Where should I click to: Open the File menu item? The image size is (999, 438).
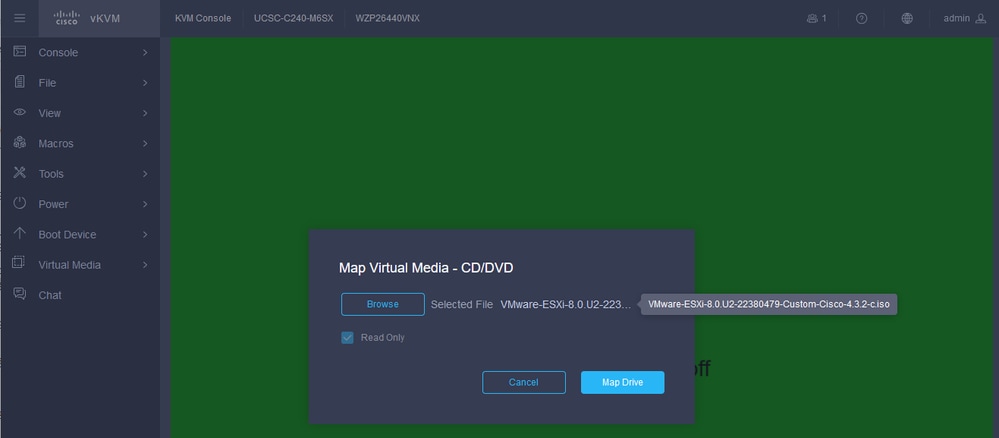(x=80, y=83)
